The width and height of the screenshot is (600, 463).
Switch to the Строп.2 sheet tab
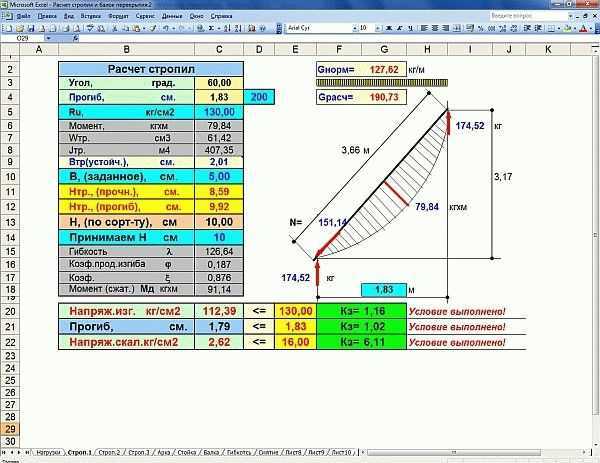tap(109, 453)
